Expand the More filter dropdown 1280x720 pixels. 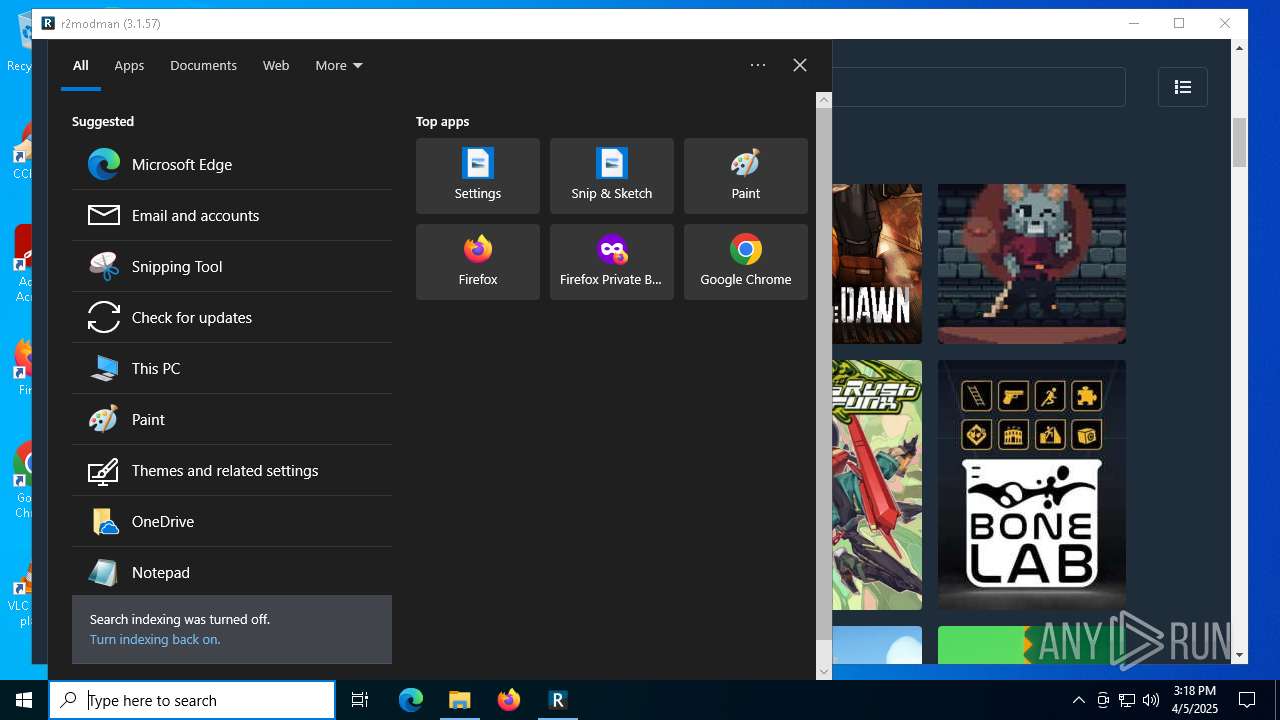(339, 65)
